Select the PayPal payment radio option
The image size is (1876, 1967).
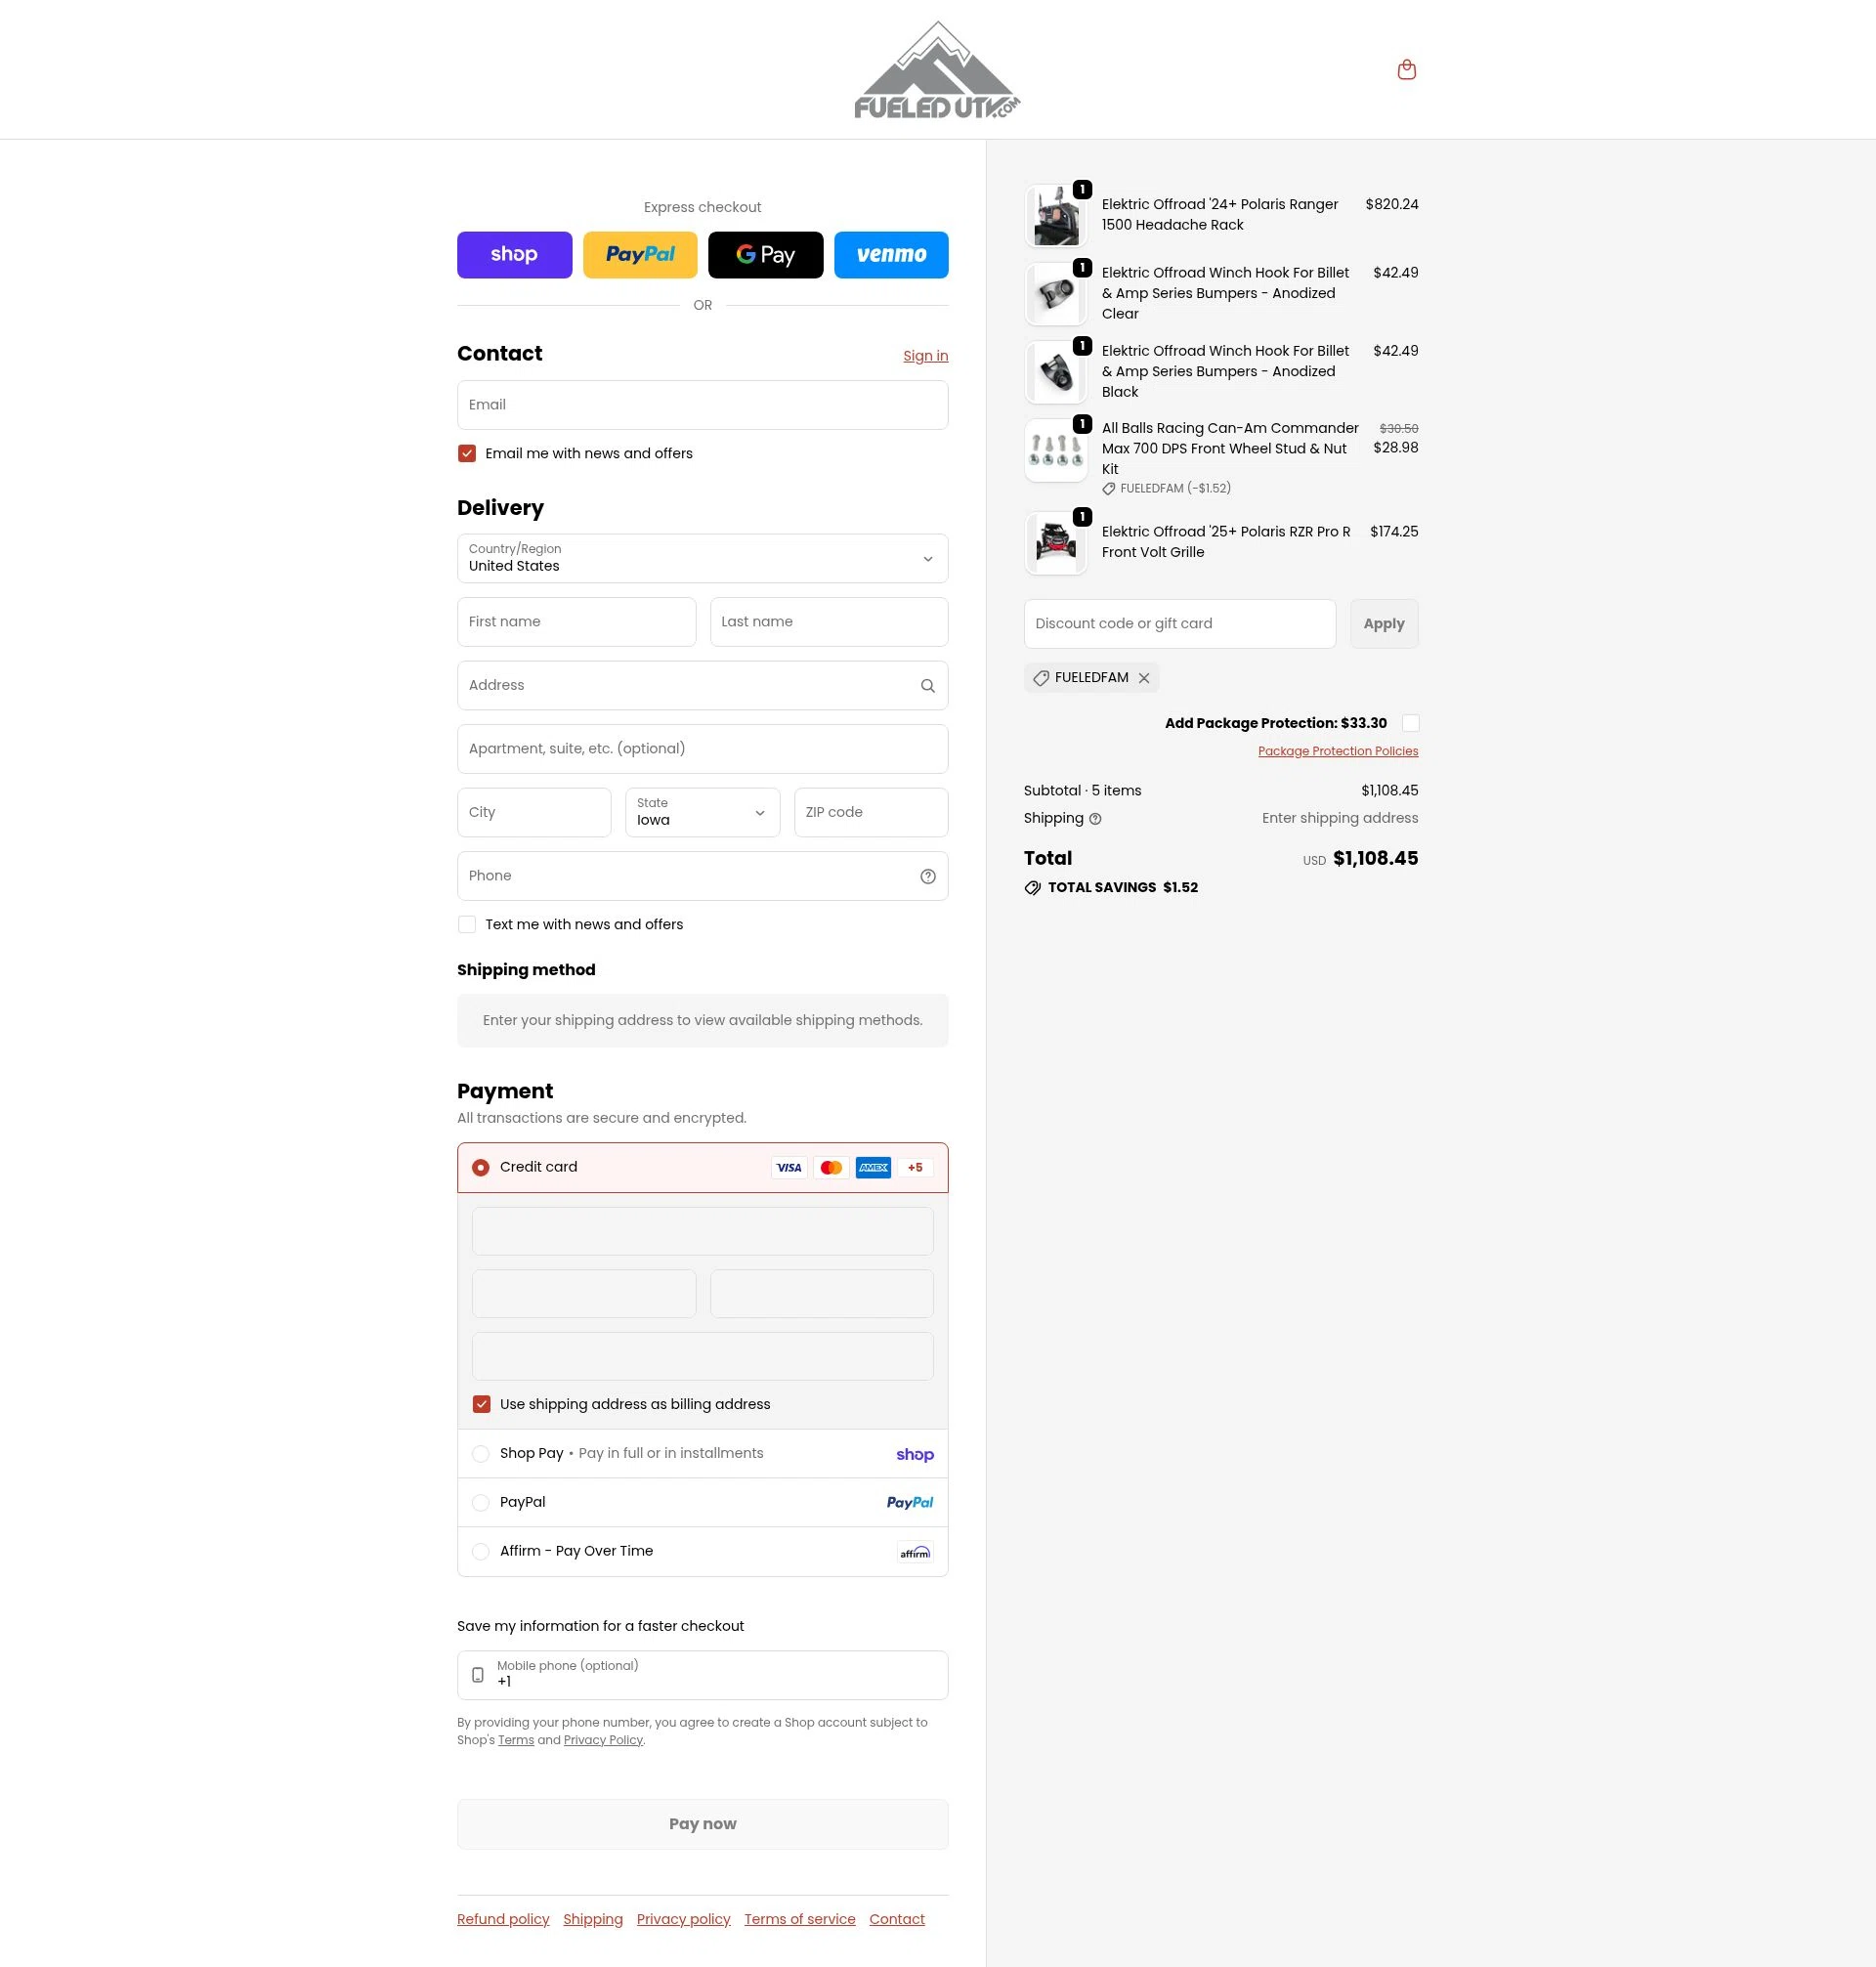point(481,1503)
